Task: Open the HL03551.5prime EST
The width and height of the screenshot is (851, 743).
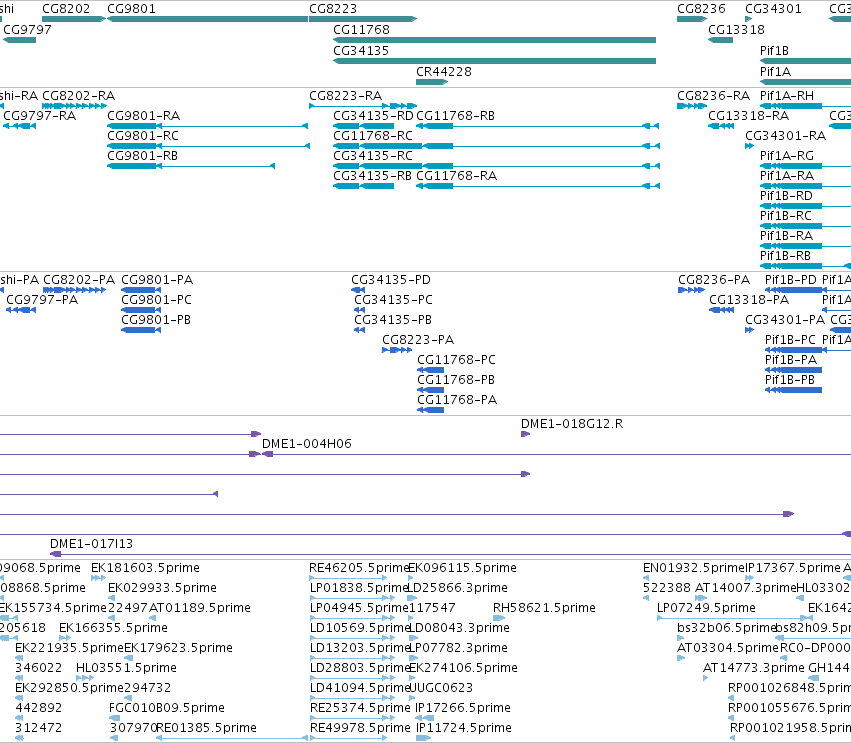Action: tap(85, 678)
